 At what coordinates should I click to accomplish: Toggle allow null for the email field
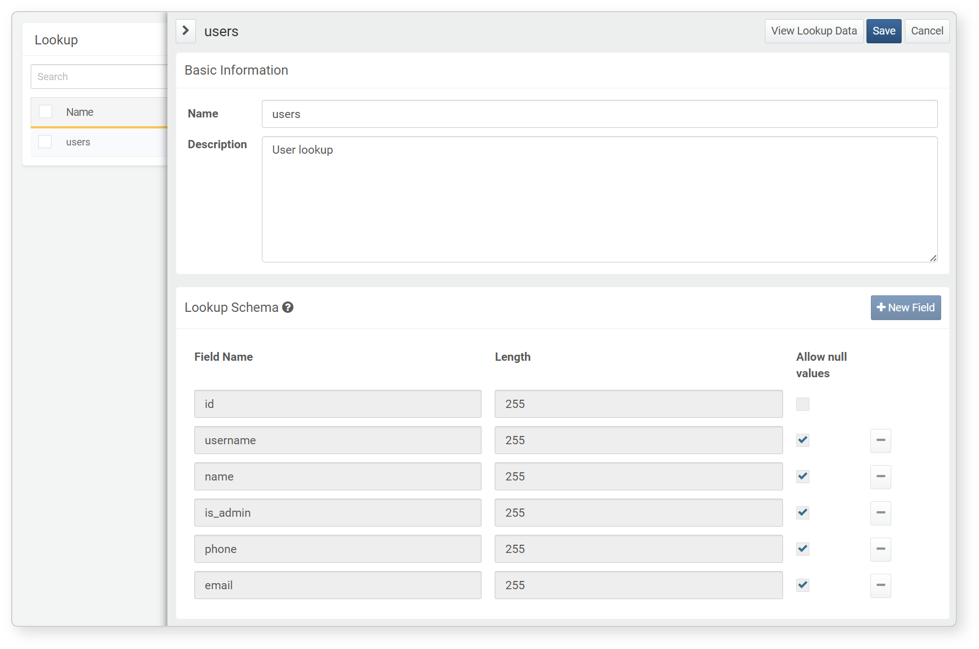pos(803,585)
